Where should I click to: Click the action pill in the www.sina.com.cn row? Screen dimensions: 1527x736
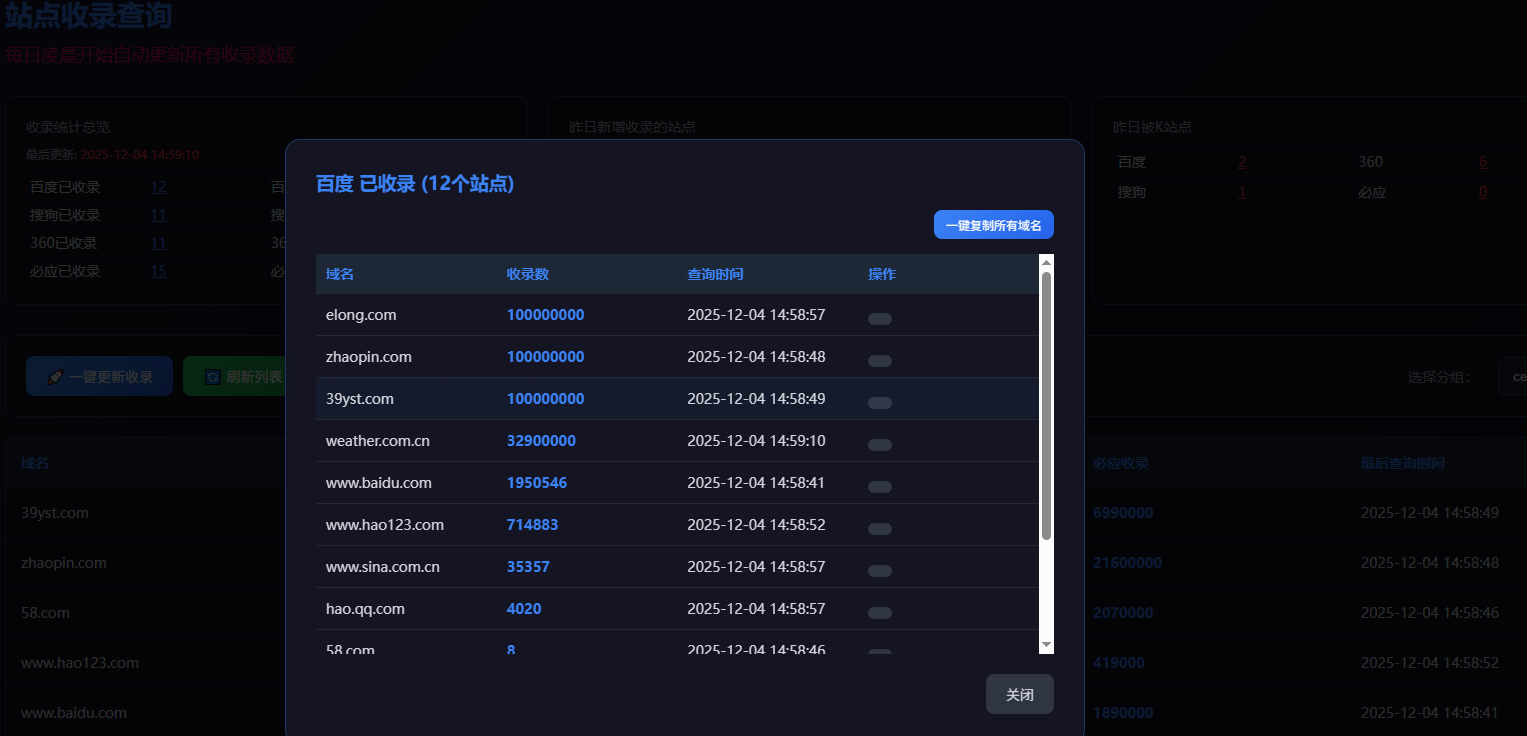[880, 571]
